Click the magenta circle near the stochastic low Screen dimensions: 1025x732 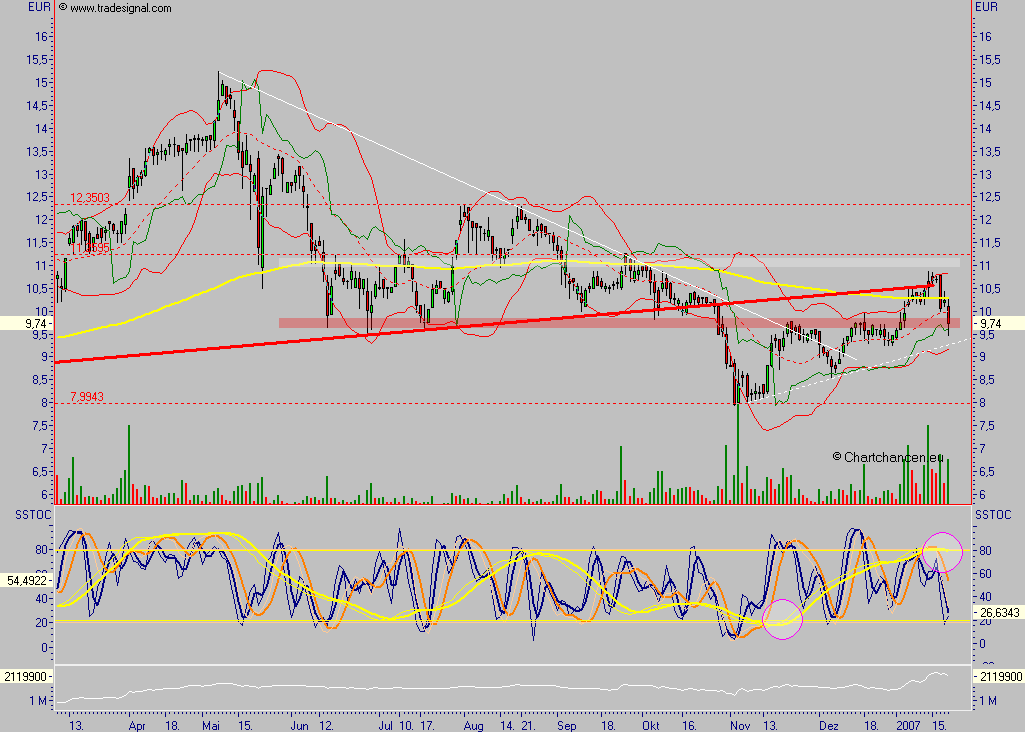(x=782, y=619)
